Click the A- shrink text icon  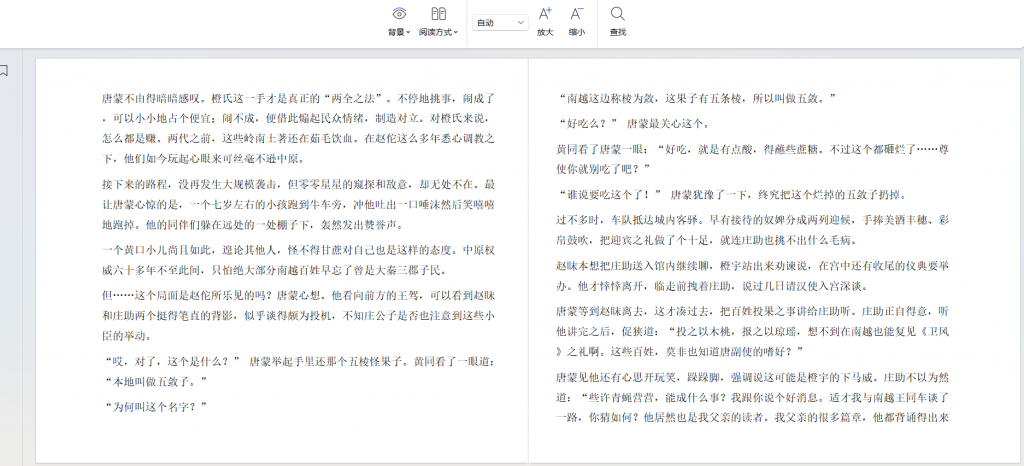577,14
